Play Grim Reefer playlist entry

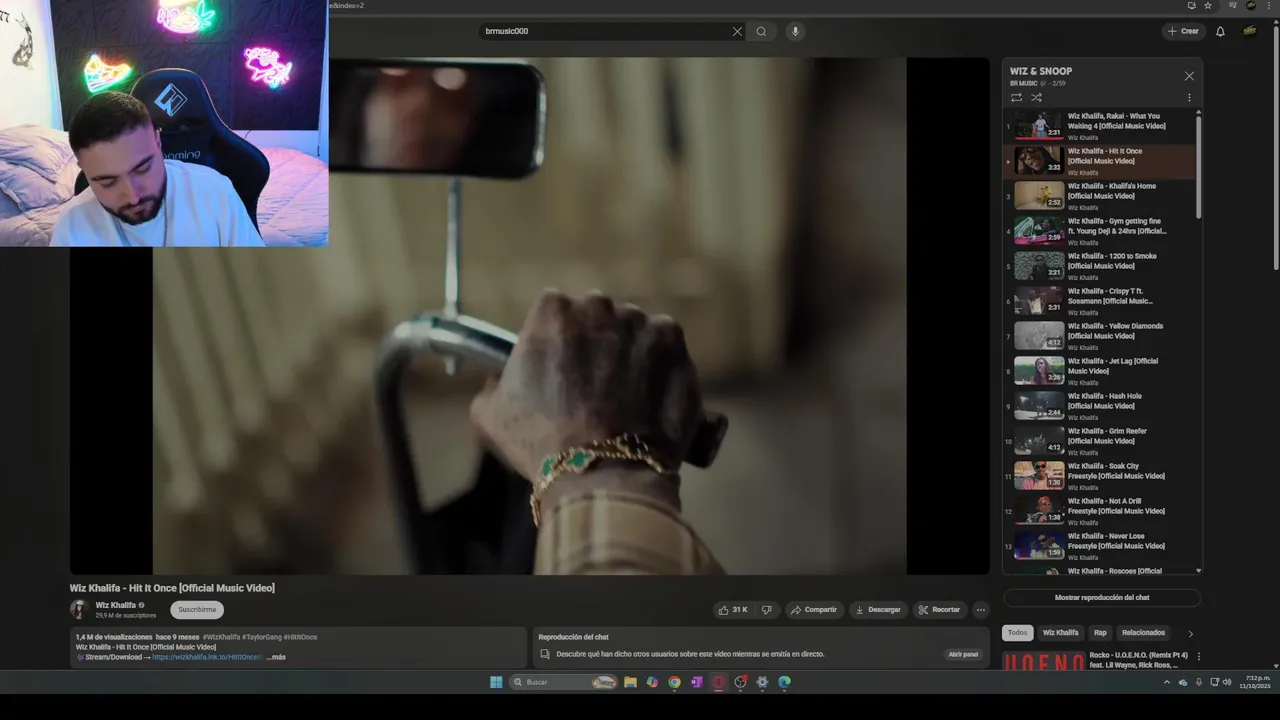[1098, 441]
